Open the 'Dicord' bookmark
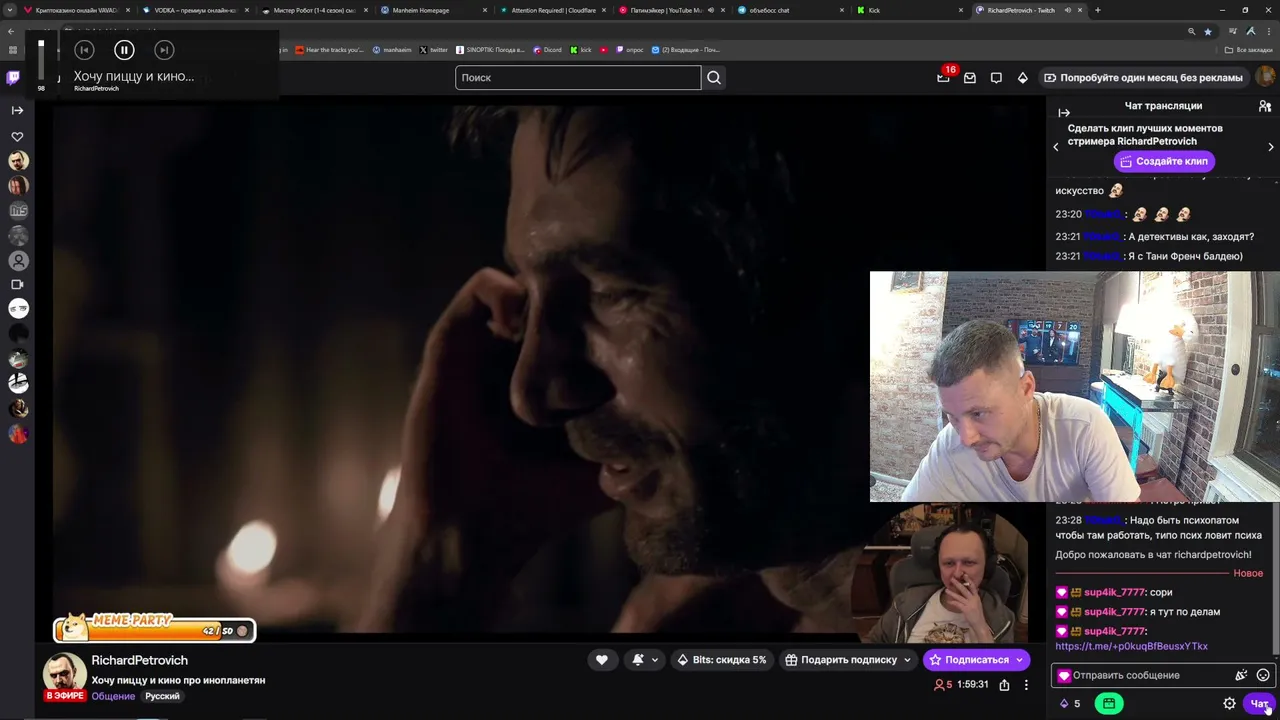Image resolution: width=1280 pixels, height=720 pixels. click(547, 49)
